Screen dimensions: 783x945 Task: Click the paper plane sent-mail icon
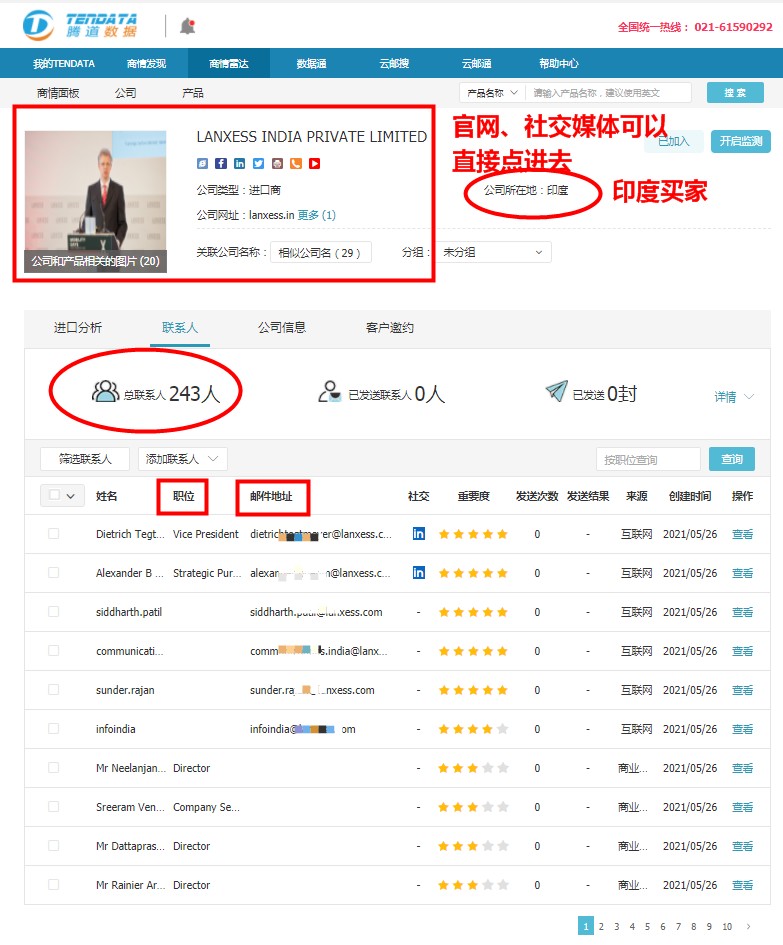coord(556,391)
